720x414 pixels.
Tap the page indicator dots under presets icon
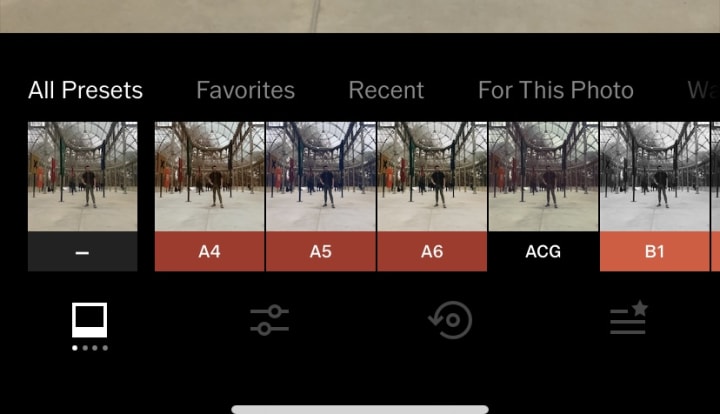click(x=90, y=348)
